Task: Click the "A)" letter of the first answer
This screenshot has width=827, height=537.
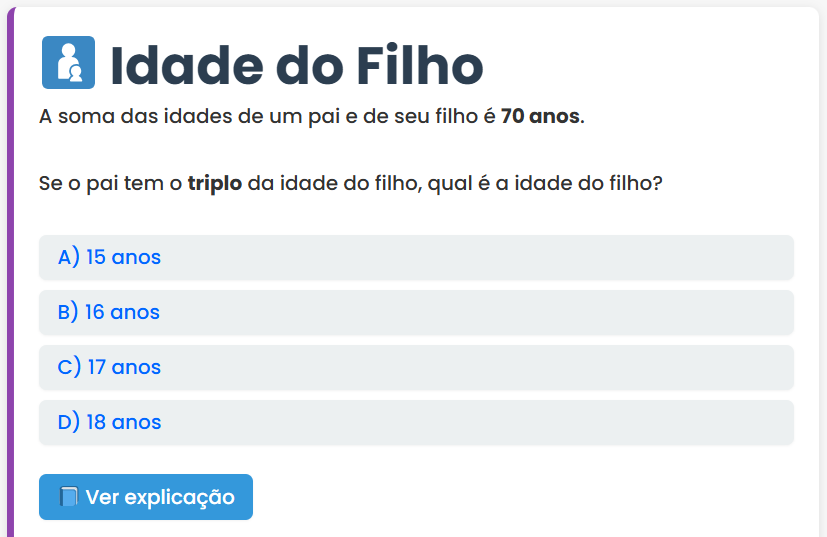Action: pos(68,257)
